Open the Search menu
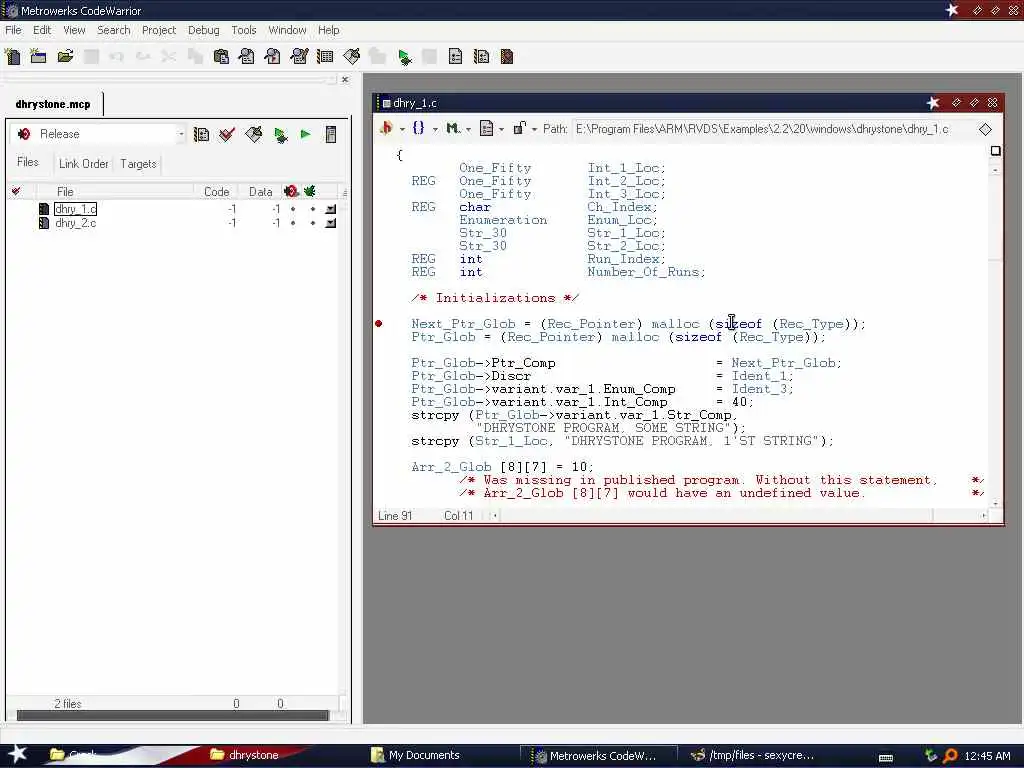This screenshot has width=1024, height=768. pyautogui.click(x=114, y=30)
